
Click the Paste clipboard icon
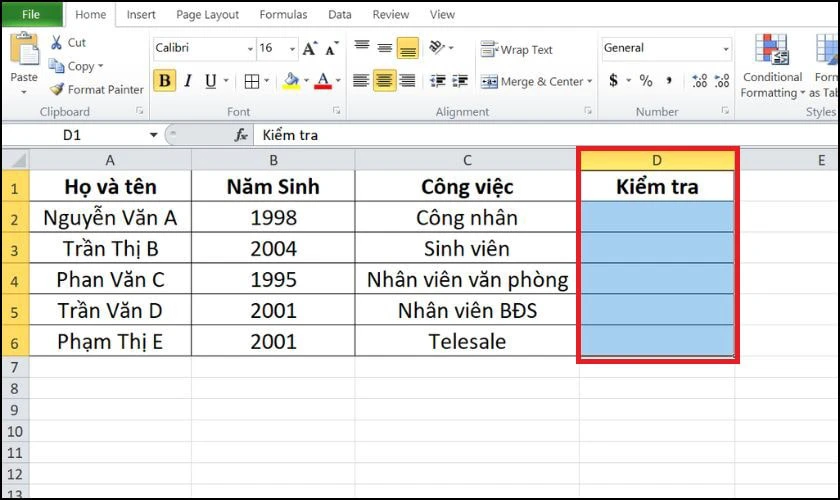(x=24, y=49)
